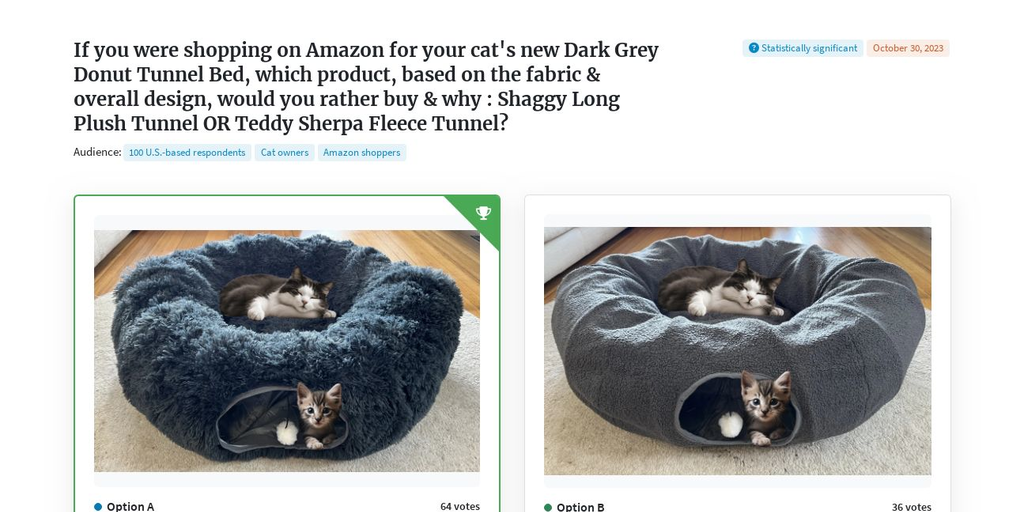Click the Option B label
Viewport: 1024px width, 512px height.
click(x=580, y=507)
